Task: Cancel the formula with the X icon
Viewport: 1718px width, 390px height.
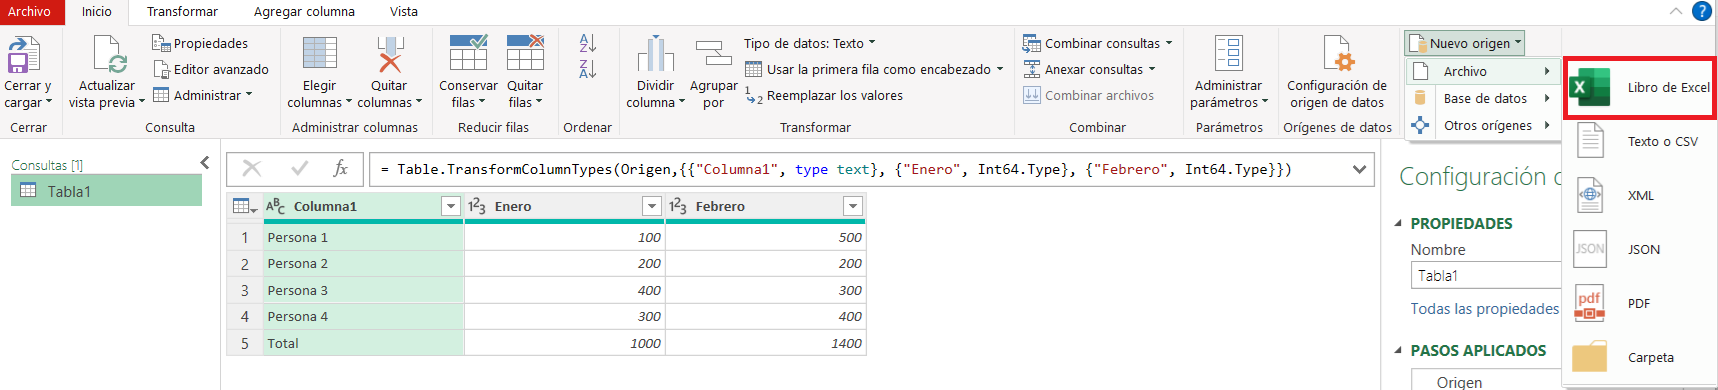Action: (252, 169)
